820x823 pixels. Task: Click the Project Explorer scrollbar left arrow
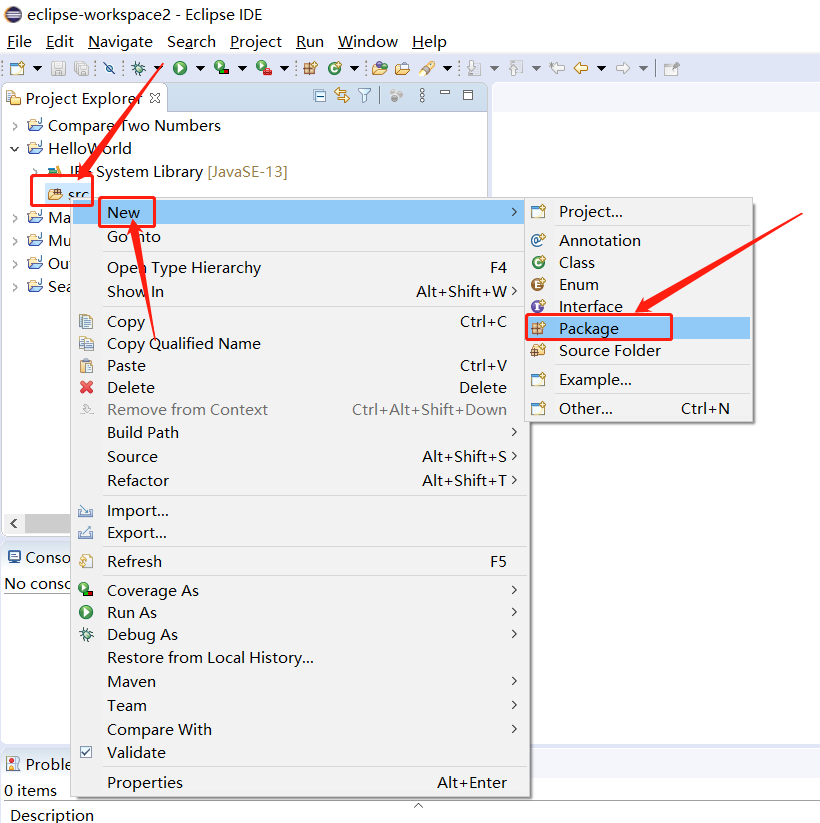click(x=14, y=523)
